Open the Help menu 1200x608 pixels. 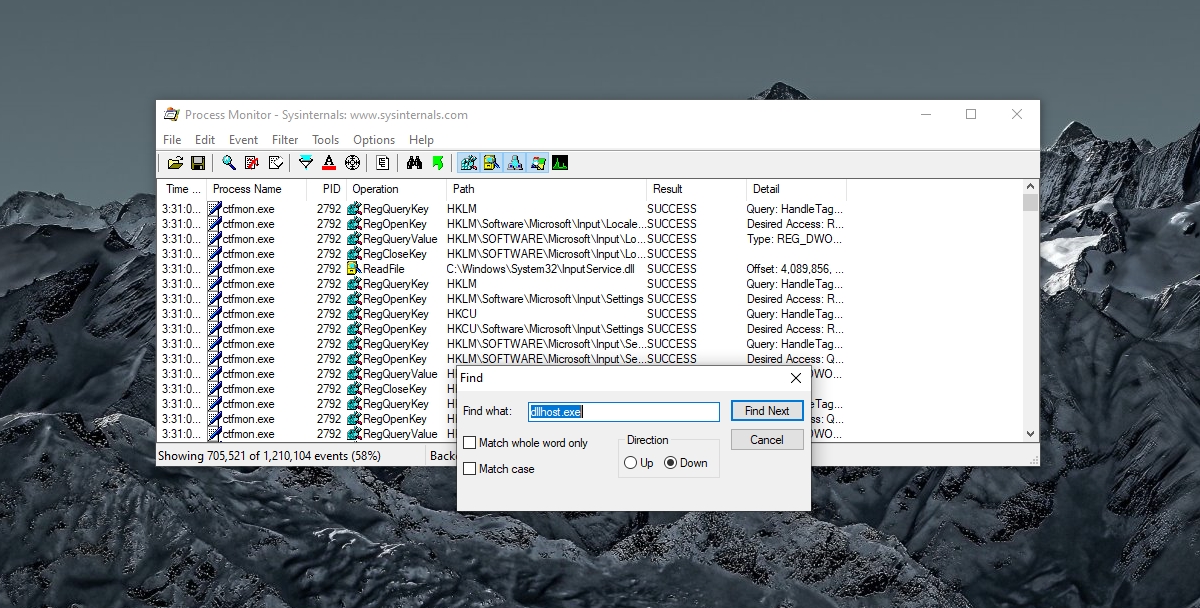point(421,140)
